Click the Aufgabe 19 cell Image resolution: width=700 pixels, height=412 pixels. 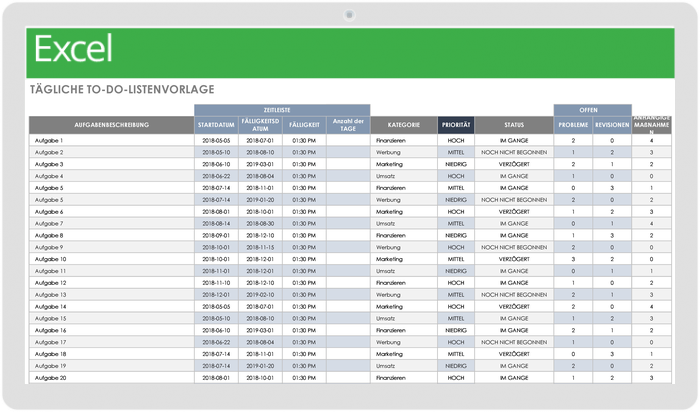(x=112, y=366)
